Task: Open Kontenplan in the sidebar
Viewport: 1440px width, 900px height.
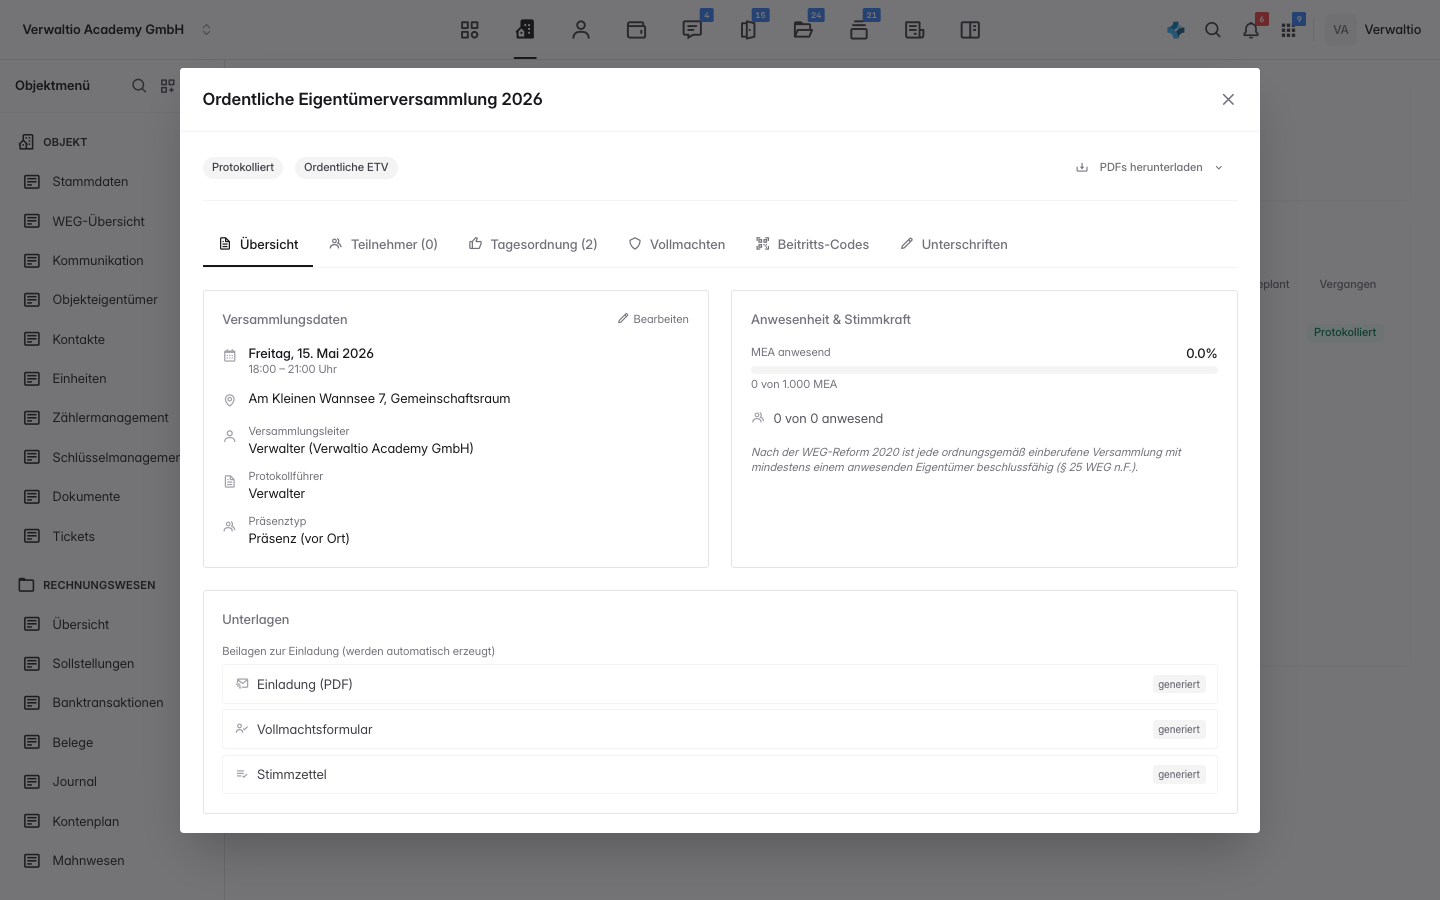Action: 85,821
